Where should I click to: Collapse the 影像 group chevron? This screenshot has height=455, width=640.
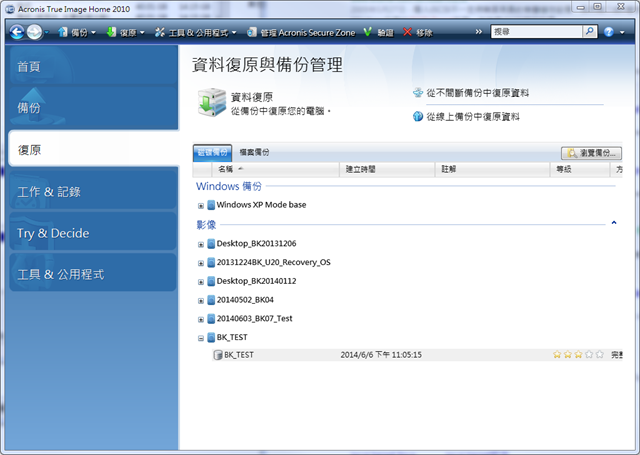[x=613, y=223]
